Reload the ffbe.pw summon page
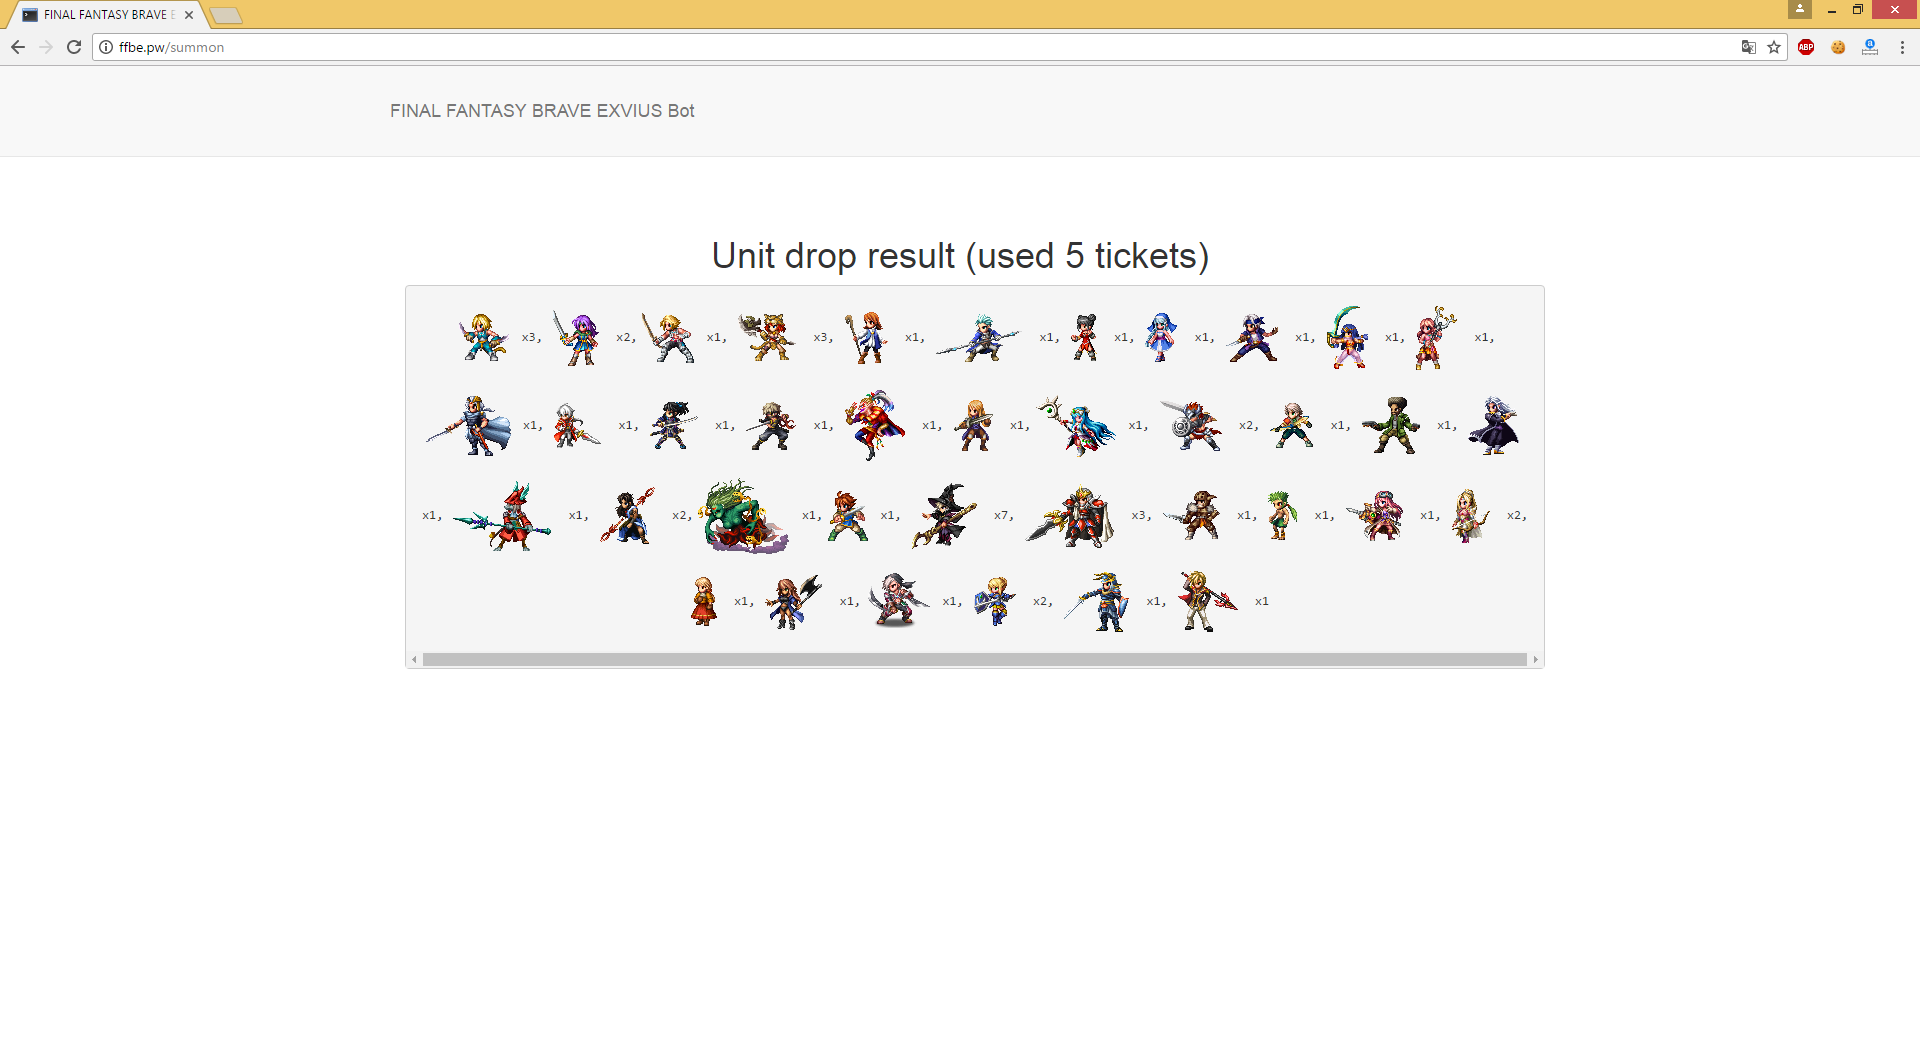Image resolution: width=1920 pixels, height=1040 pixels. point(74,47)
